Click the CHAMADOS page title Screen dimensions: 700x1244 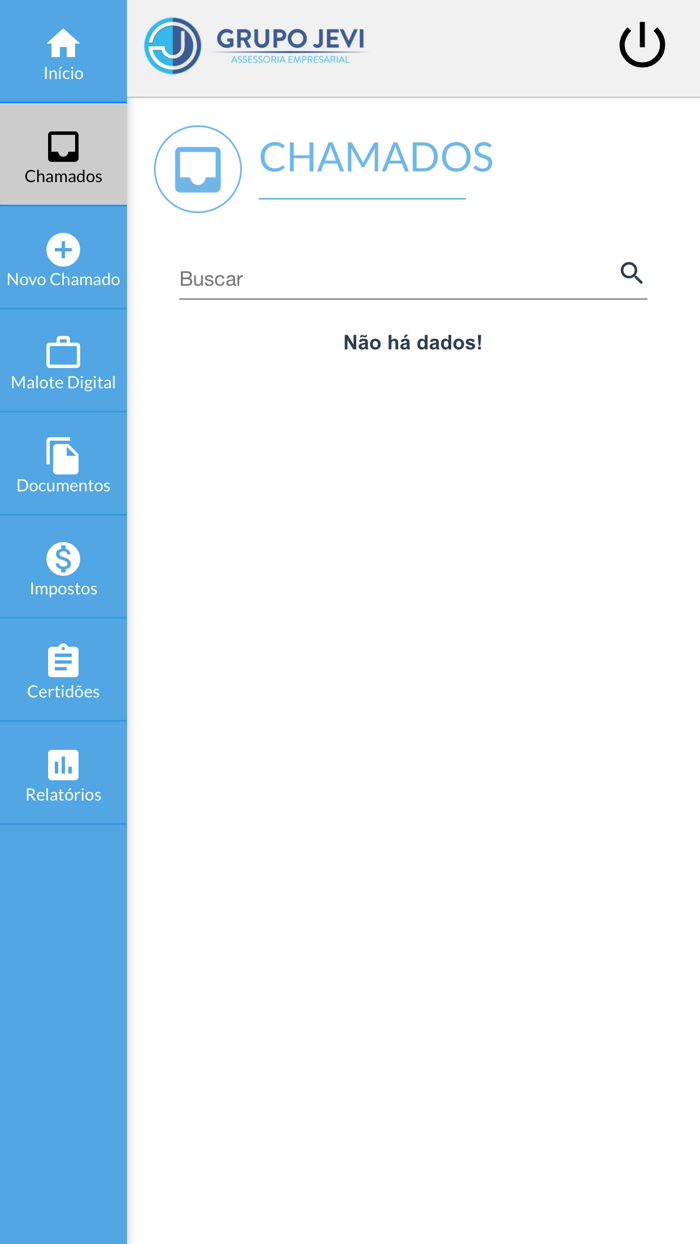coord(376,157)
